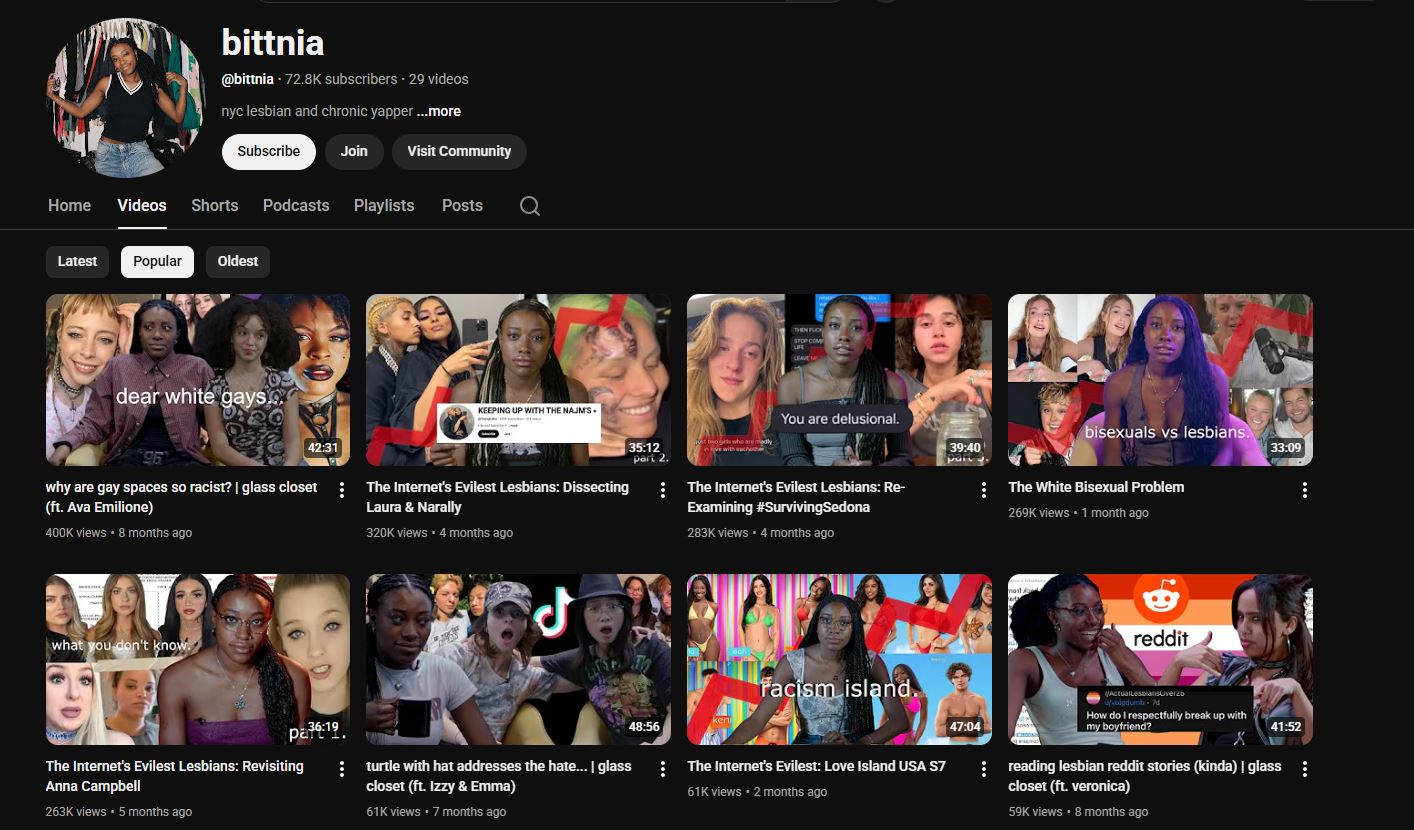The width and height of the screenshot is (1414, 830).
Task: Open menu for 'Love Island USA S7' video
Action: (984, 769)
